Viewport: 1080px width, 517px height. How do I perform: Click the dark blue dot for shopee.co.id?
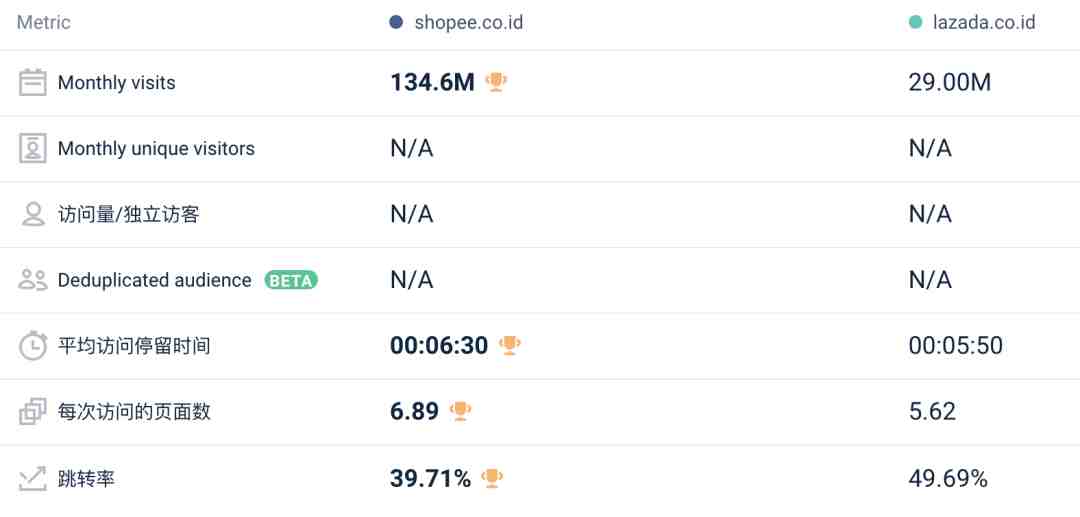tap(396, 22)
